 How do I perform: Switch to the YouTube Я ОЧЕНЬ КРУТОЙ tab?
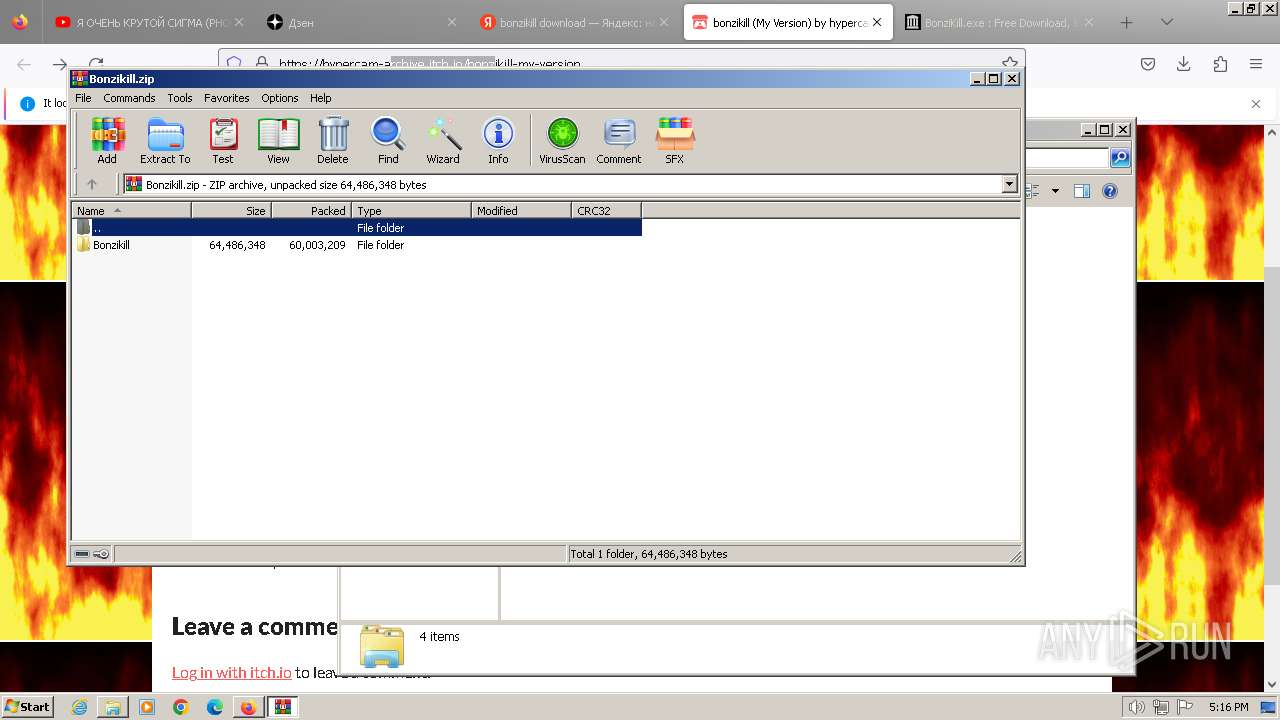click(149, 22)
